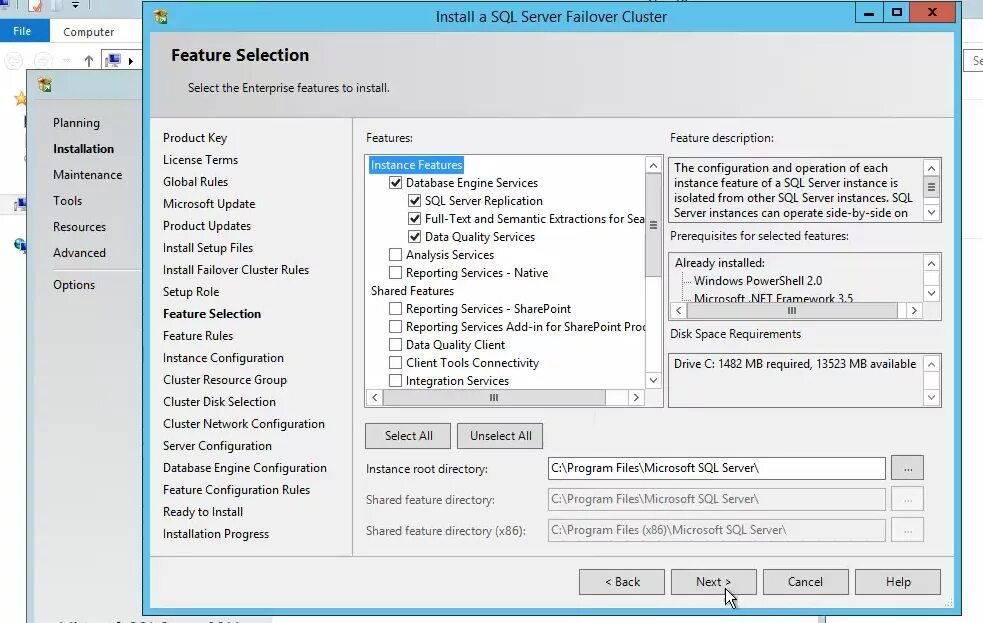Uncheck Data Quality Services
Image resolution: width=983 pixels, height=623 pixels.
tap(414, 237)
